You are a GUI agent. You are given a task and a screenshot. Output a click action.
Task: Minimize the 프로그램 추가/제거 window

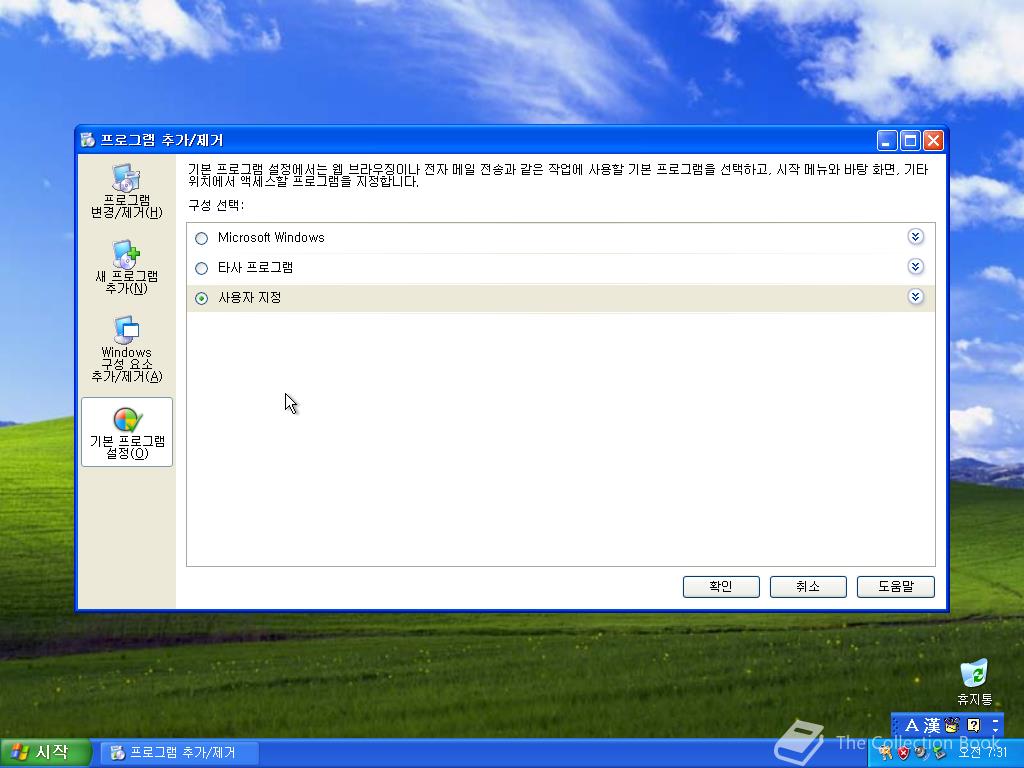[x=886, y=140]
